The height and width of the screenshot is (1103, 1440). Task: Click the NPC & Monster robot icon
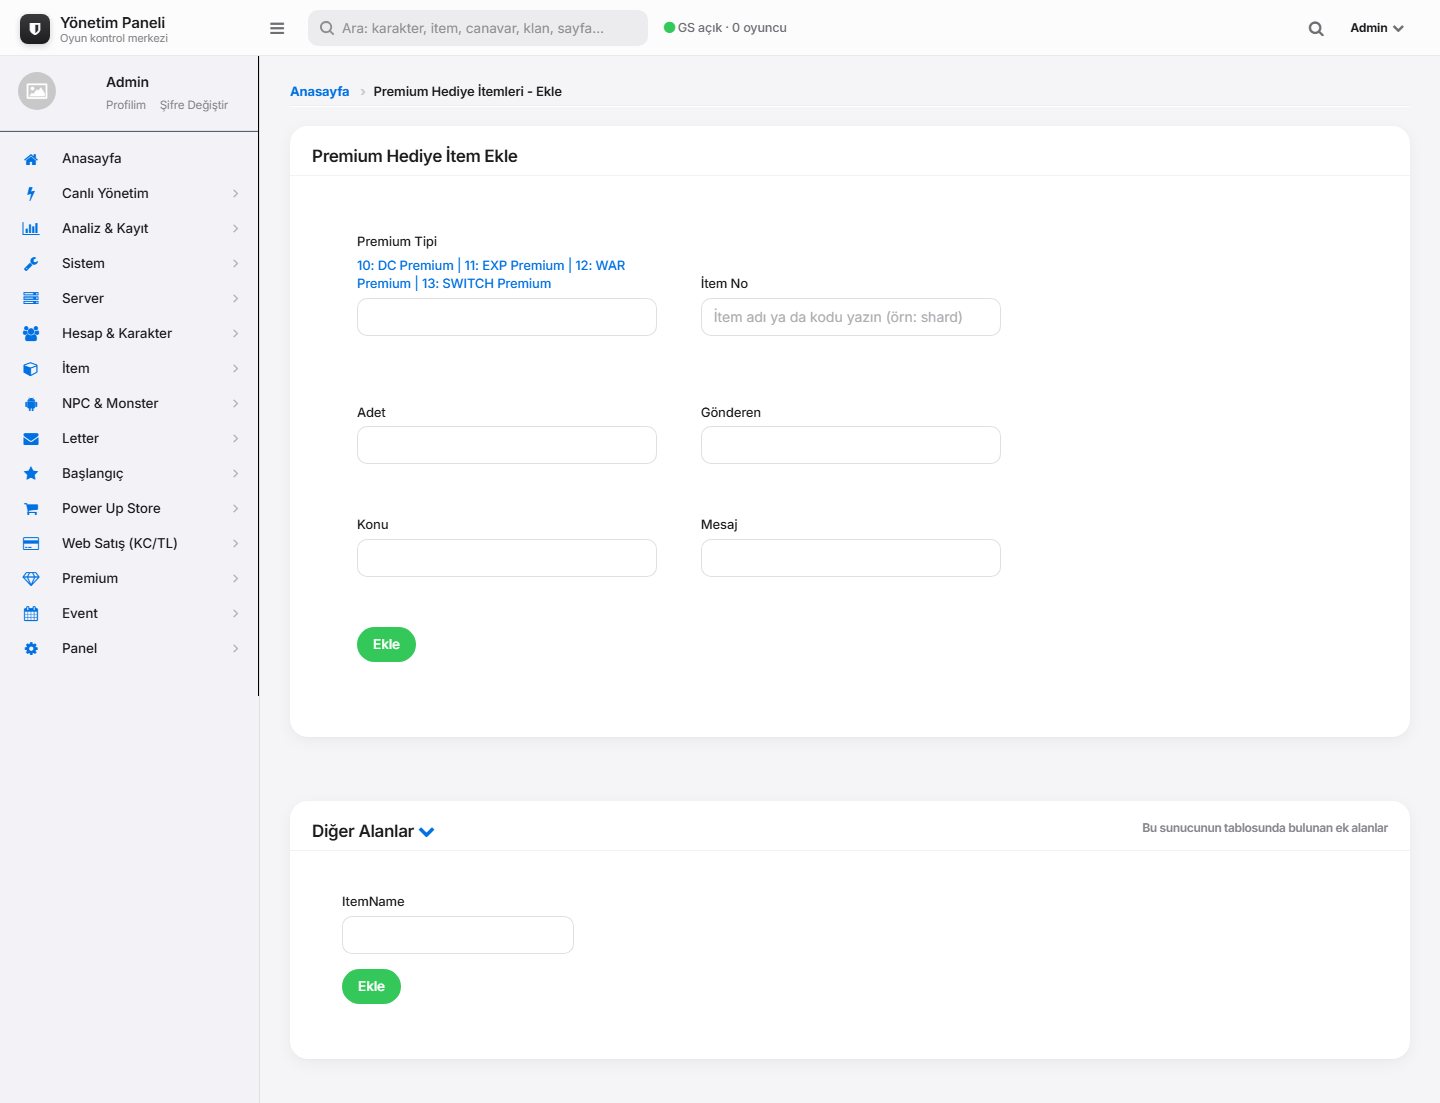coord(31,404)
